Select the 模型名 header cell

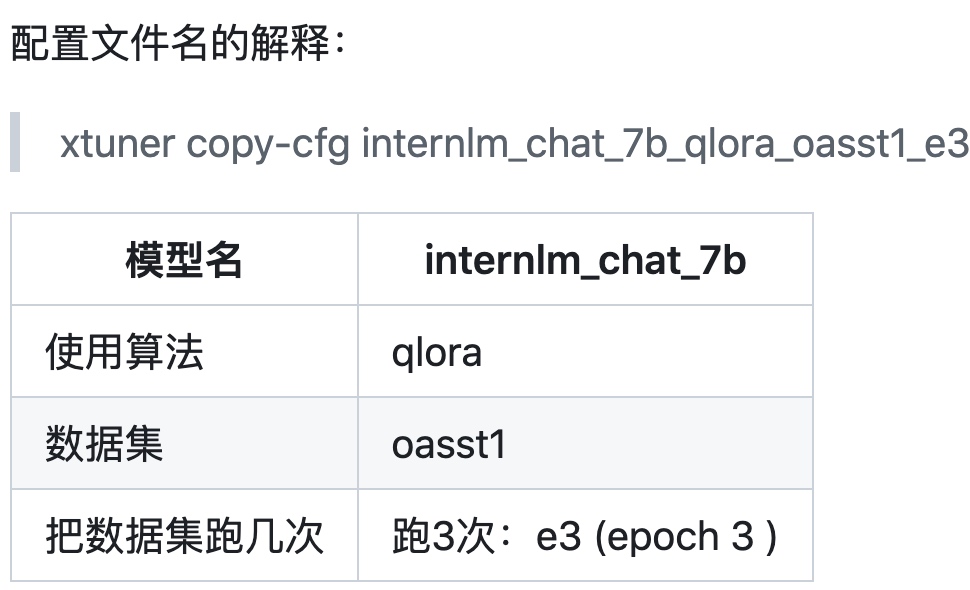pos(184,259)
